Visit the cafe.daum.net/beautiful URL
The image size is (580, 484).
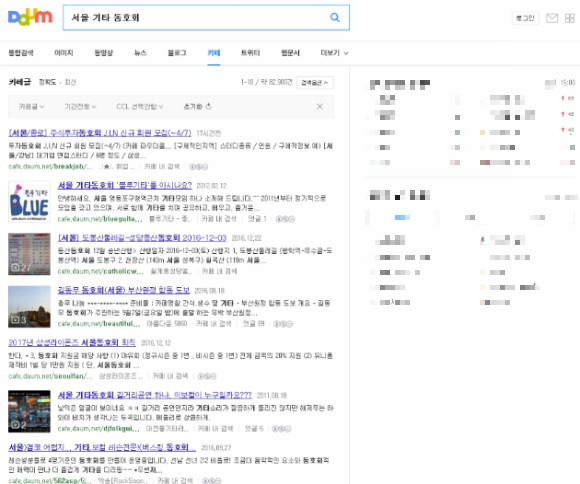pyautogui.click(x=99, y=324)
